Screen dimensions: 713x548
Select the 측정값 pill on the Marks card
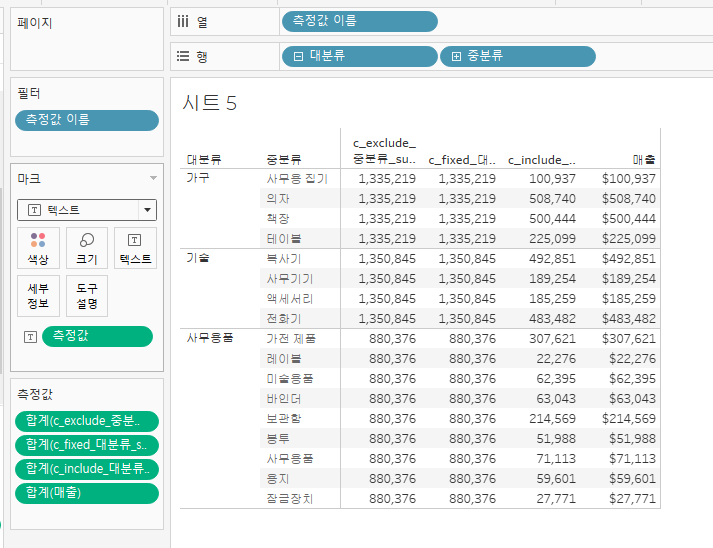point(97,337)
